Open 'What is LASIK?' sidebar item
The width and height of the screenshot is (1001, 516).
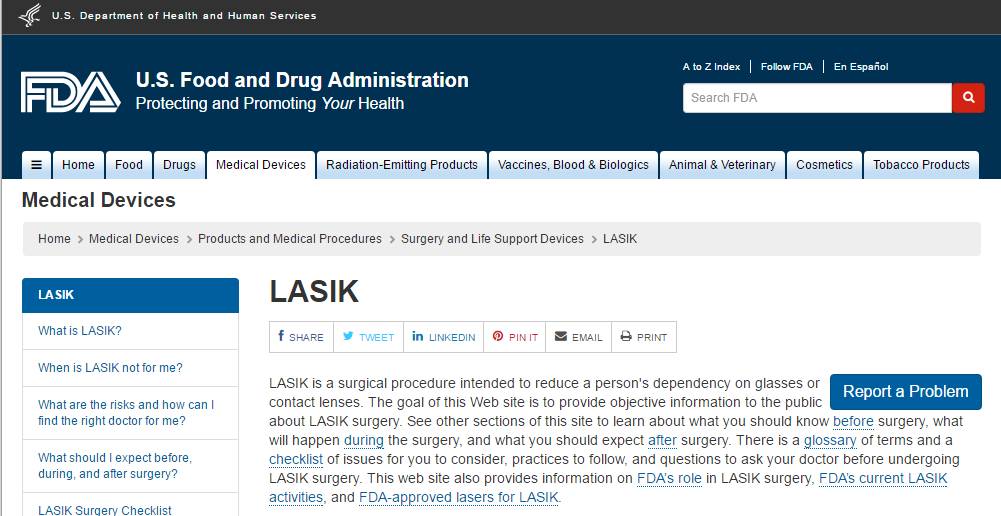80,331
